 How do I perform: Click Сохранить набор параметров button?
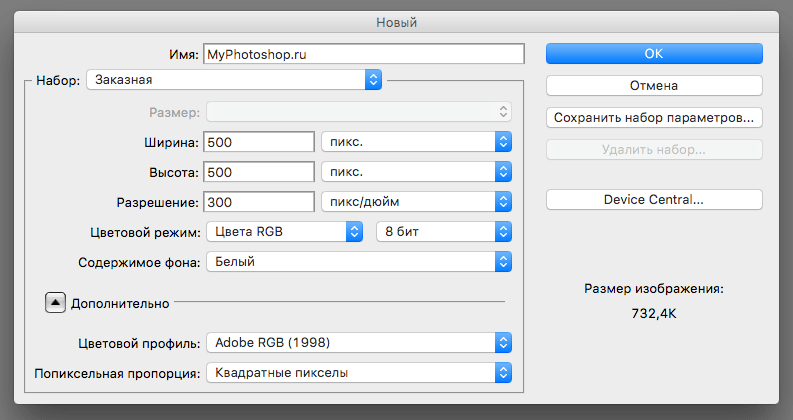click(x=654, y=118)
